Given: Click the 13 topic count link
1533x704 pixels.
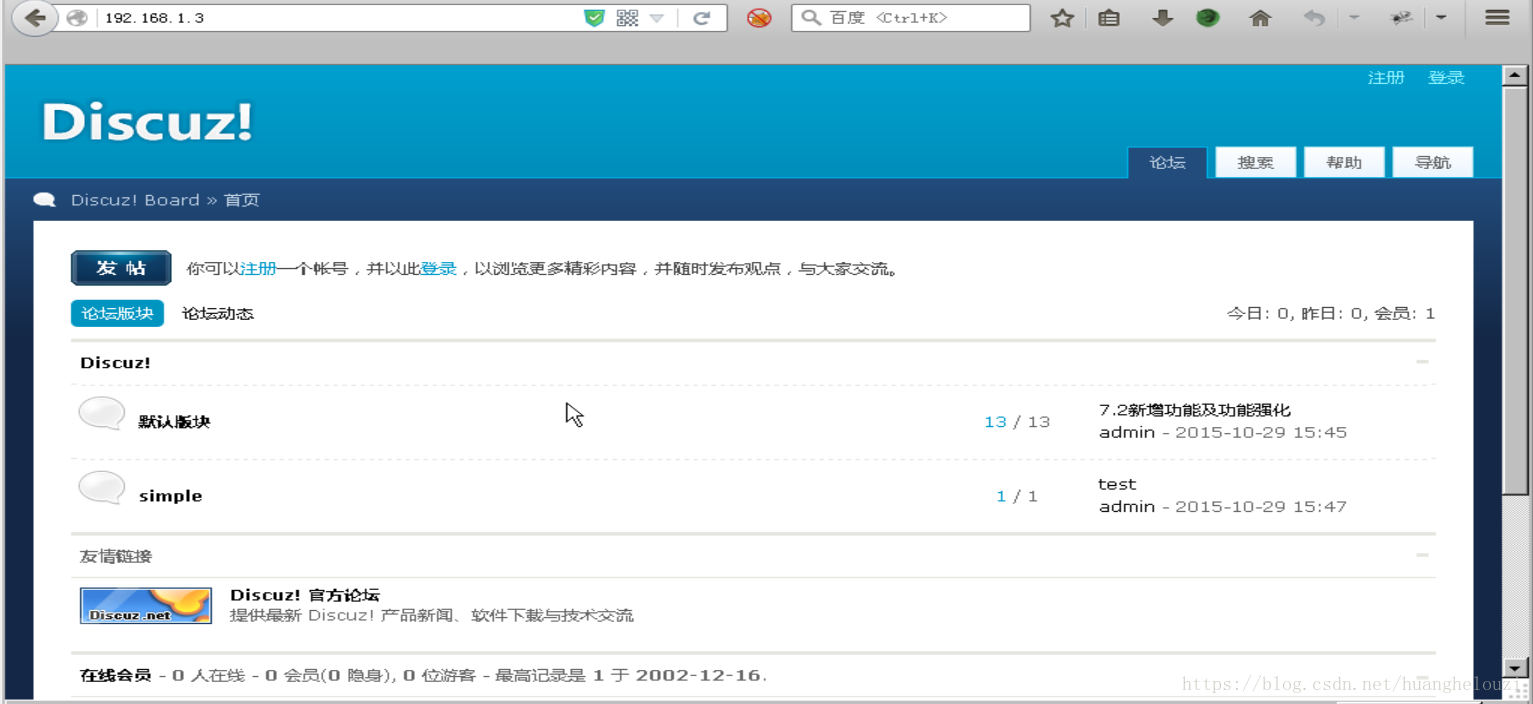Looking at the screenshot, I should pyautogui.click(x=995, y=422).
